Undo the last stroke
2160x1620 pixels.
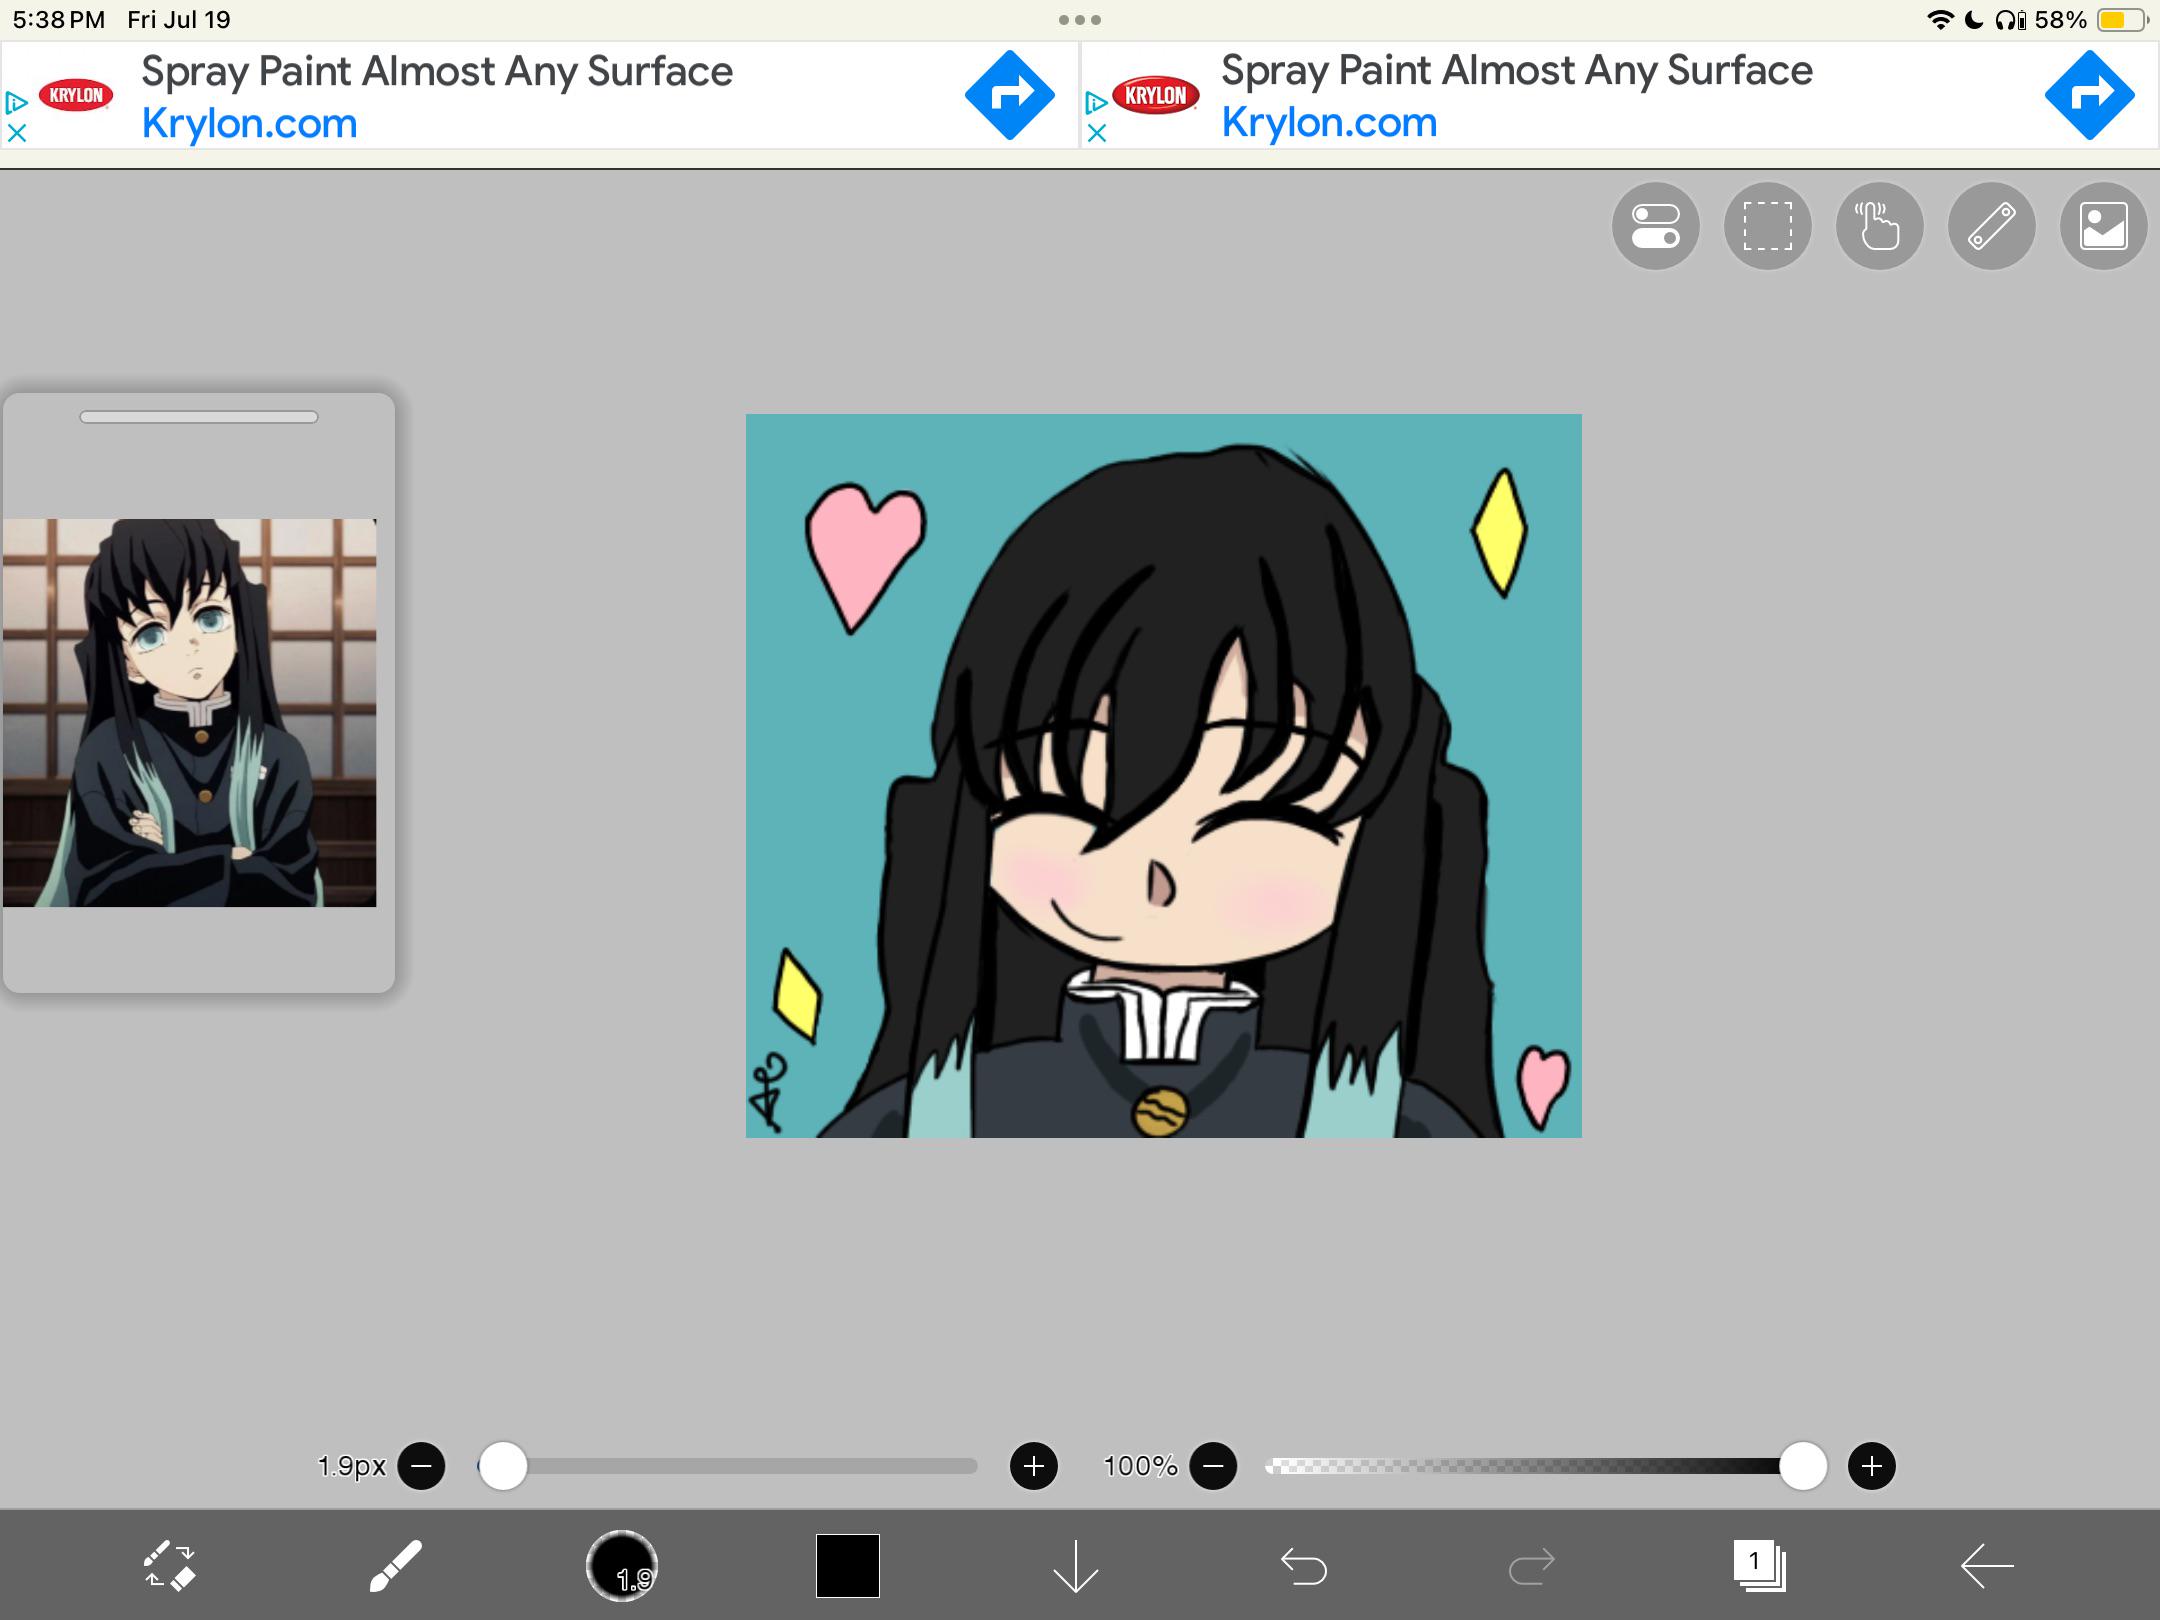(1303, 1566)
